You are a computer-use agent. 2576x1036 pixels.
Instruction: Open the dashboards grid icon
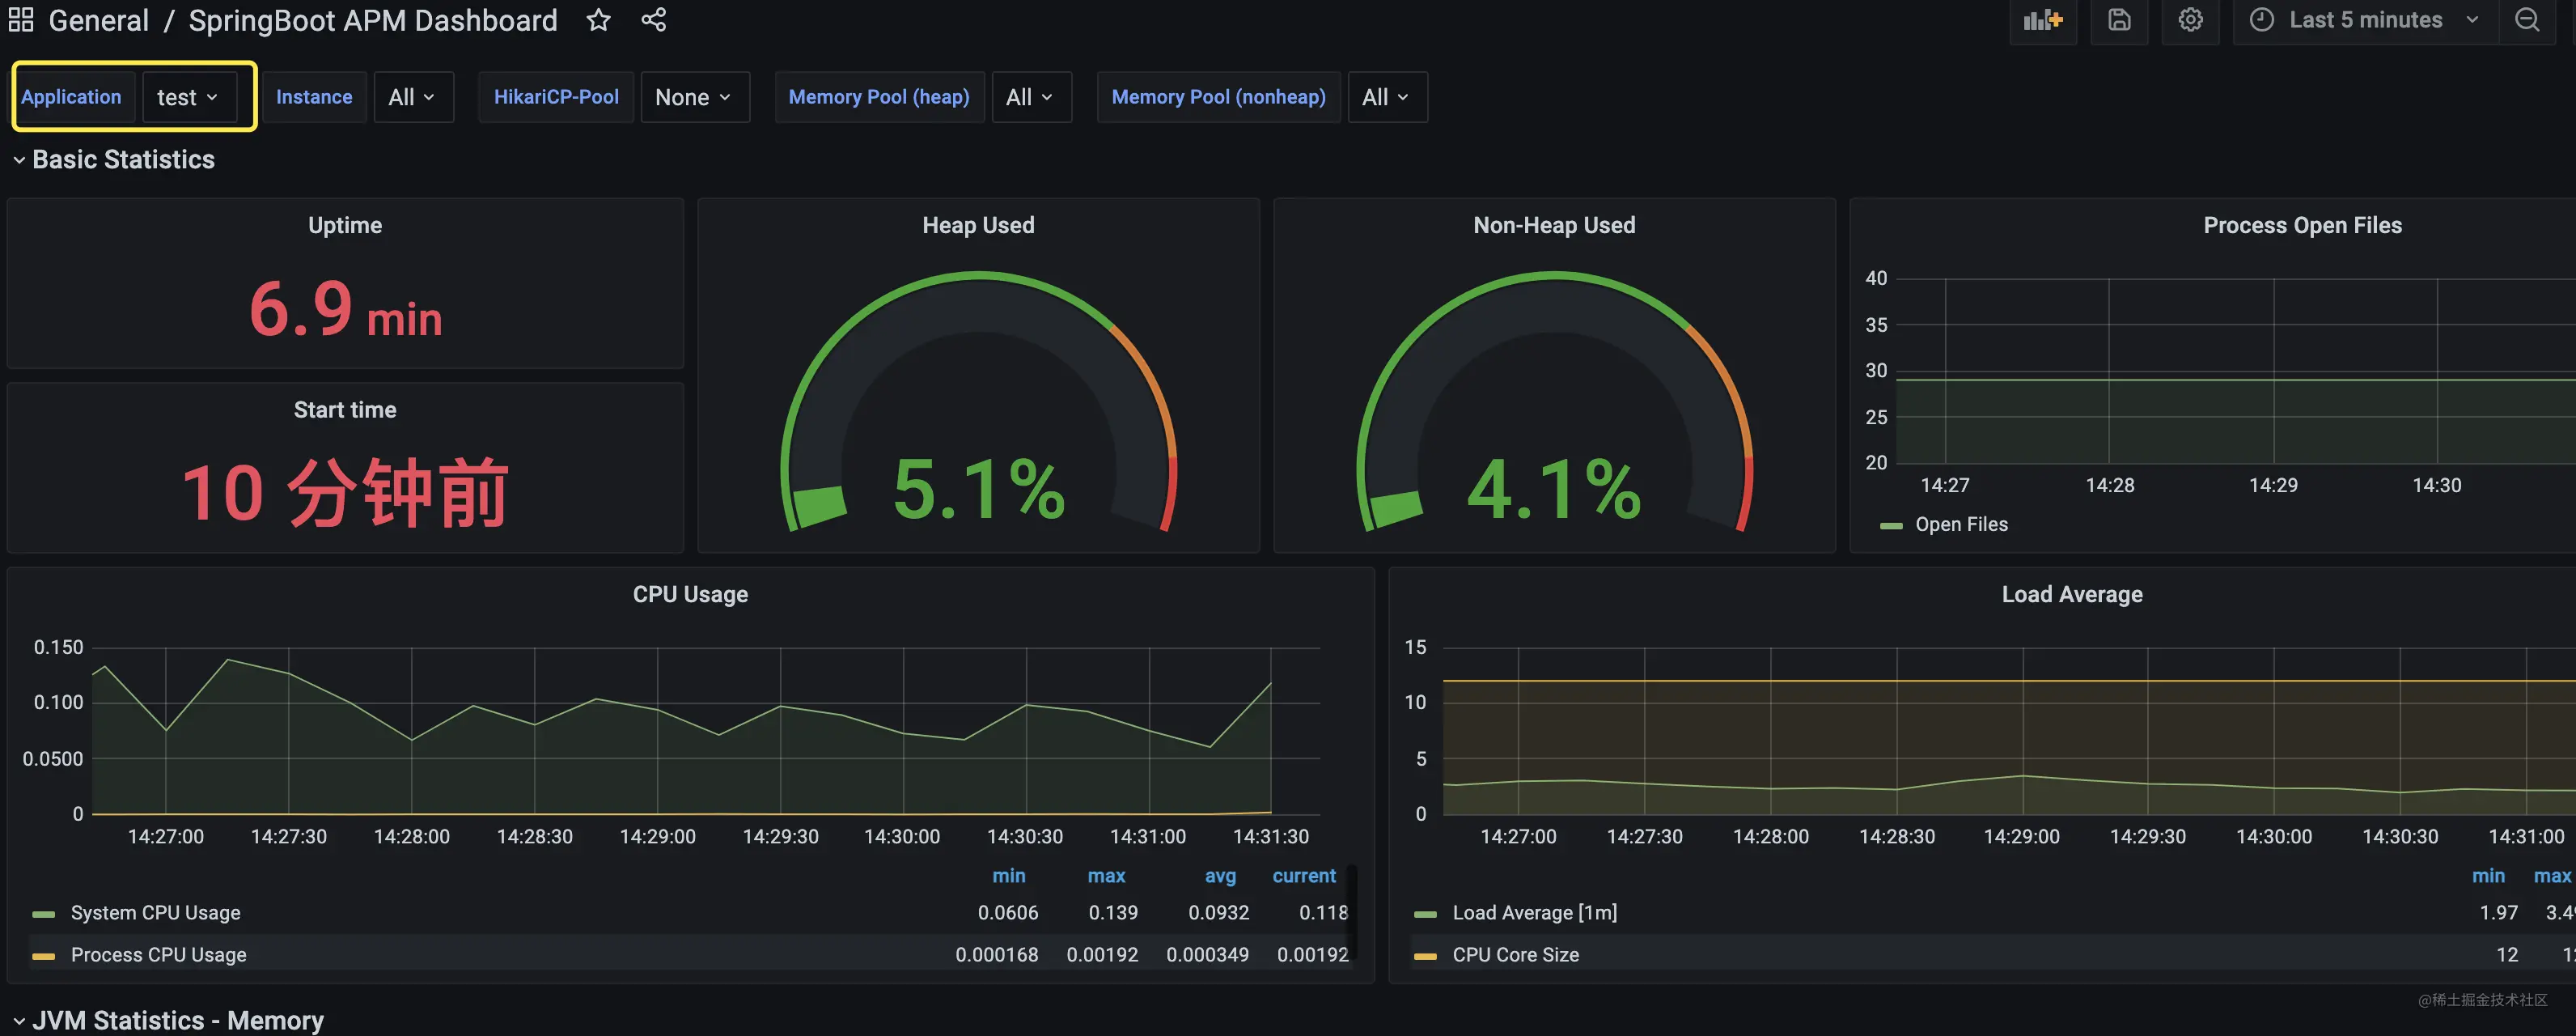tap(21, 20)
